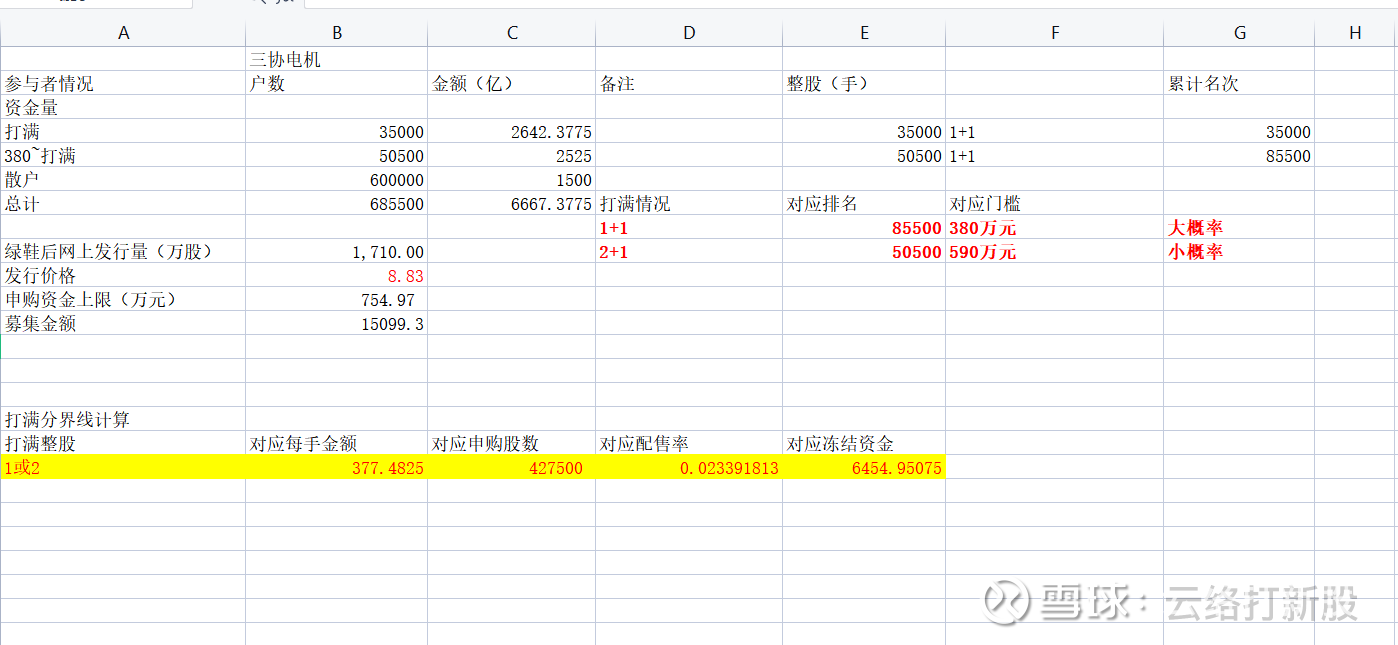Image resolution: width=1398 pixels, height=645 pixels.
Task: Click the value 2642.3775
Action: (511, 131)
